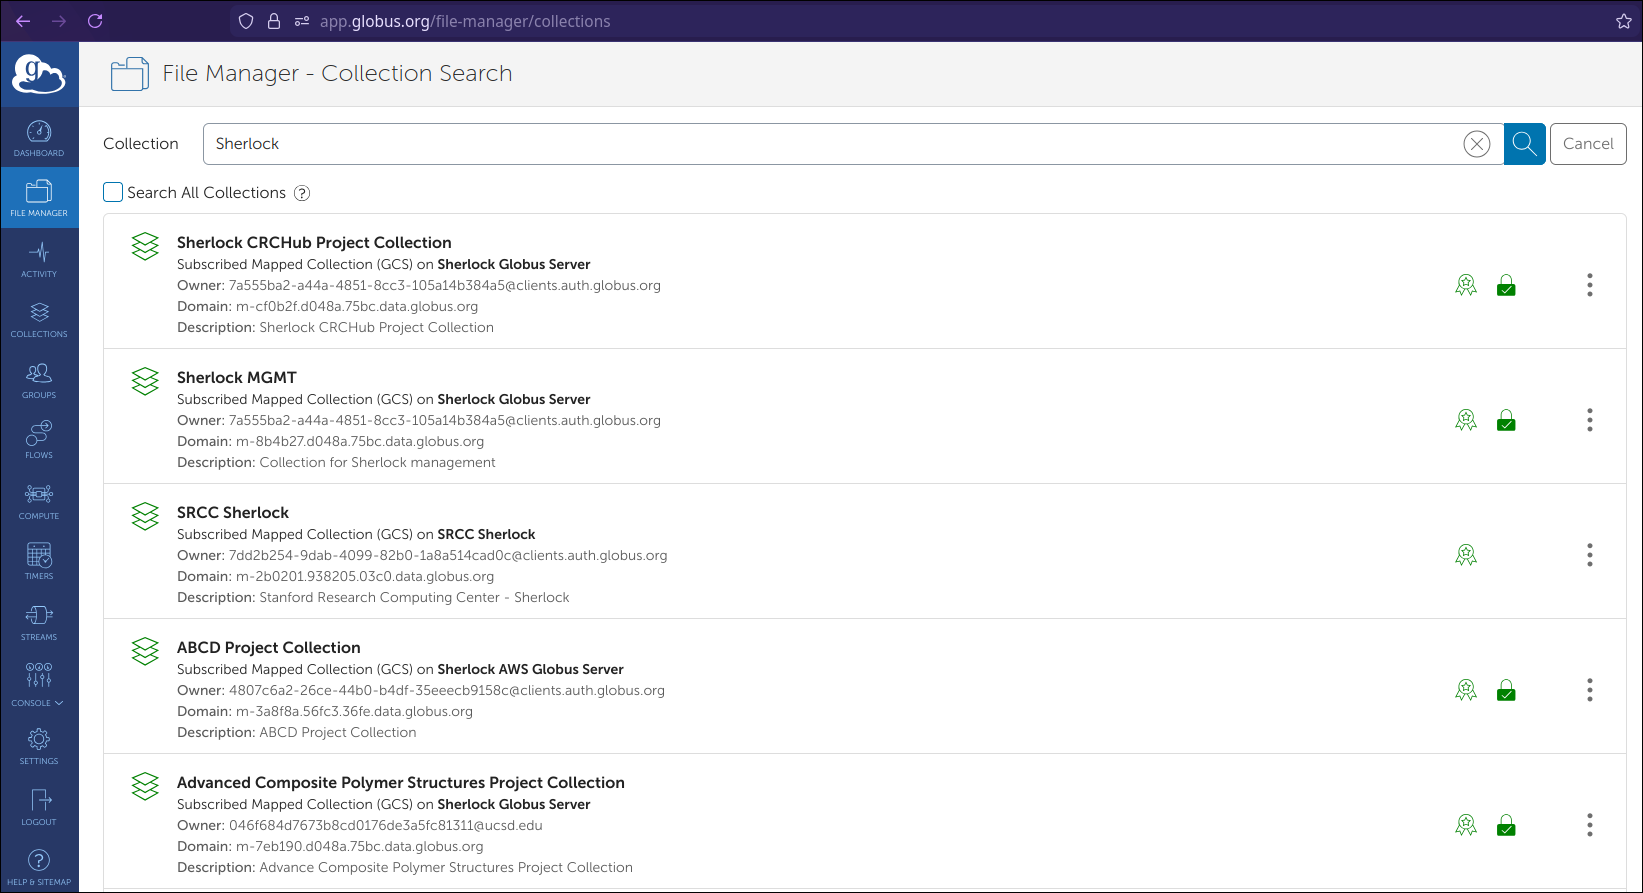
Task: Click the subscription ribbon icon for Sherlock CRCHub
Action: click(1466, 285)
